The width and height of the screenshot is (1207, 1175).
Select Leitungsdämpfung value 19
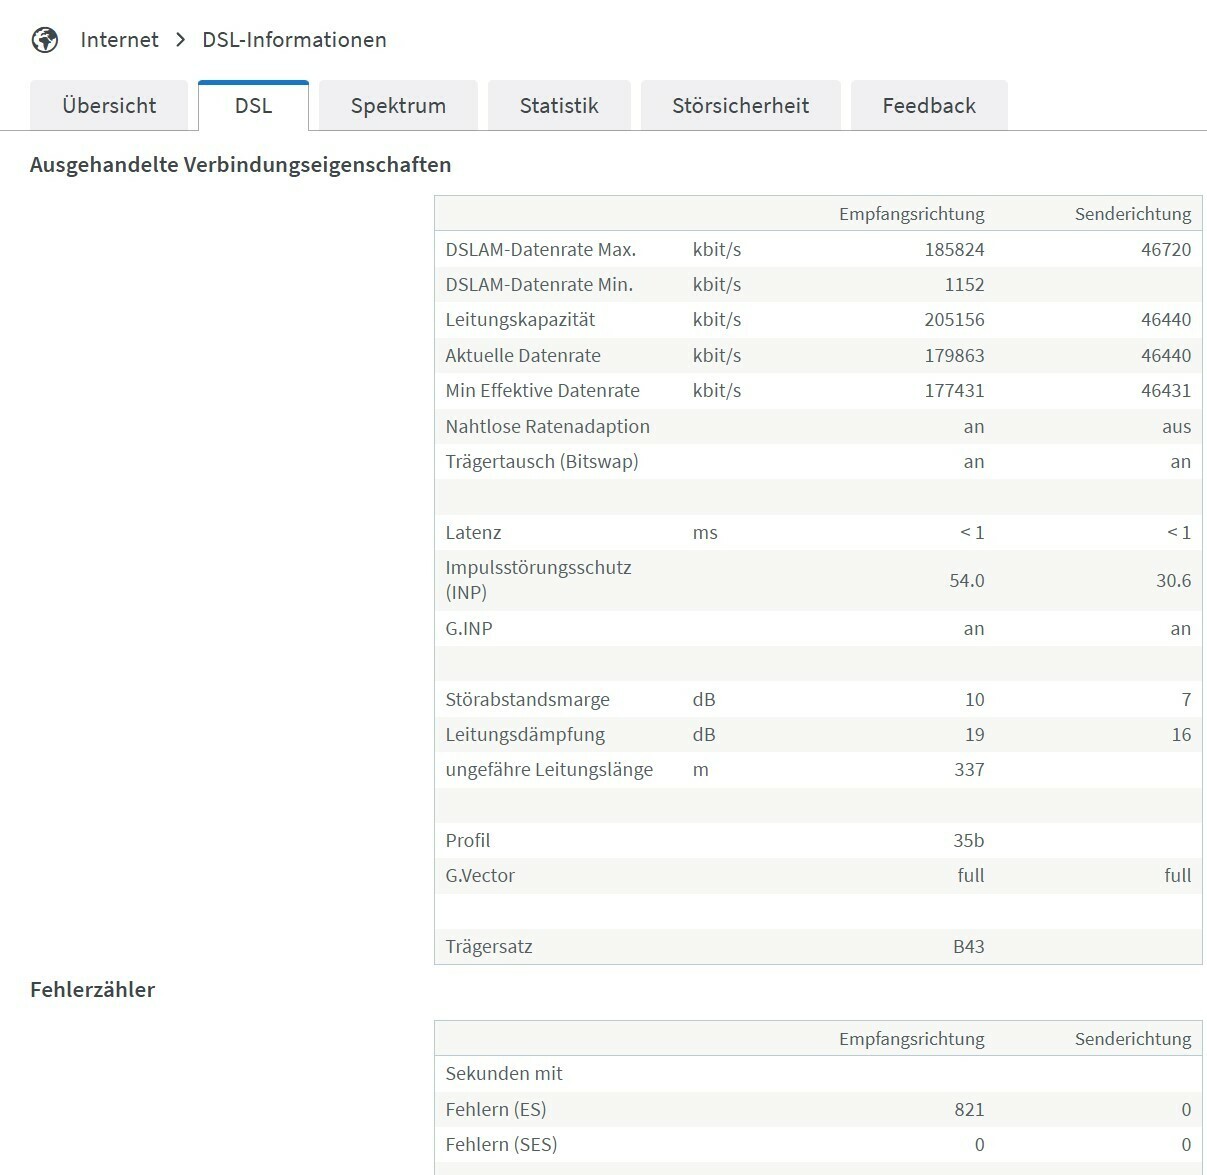974,735
